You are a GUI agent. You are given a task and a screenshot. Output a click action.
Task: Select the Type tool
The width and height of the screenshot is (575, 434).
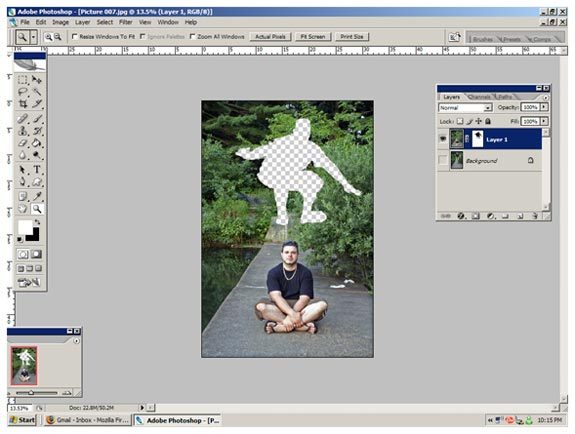[37, 169]
